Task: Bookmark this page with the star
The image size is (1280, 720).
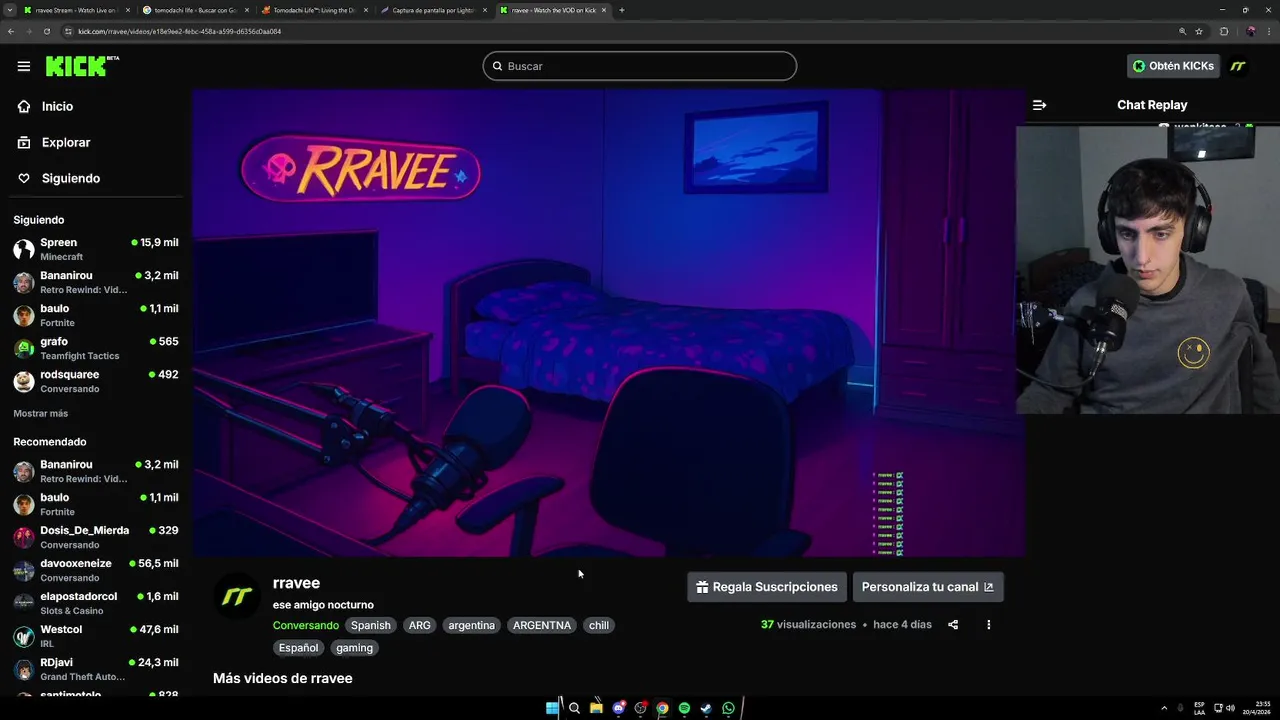Action: pos(1199,31)
